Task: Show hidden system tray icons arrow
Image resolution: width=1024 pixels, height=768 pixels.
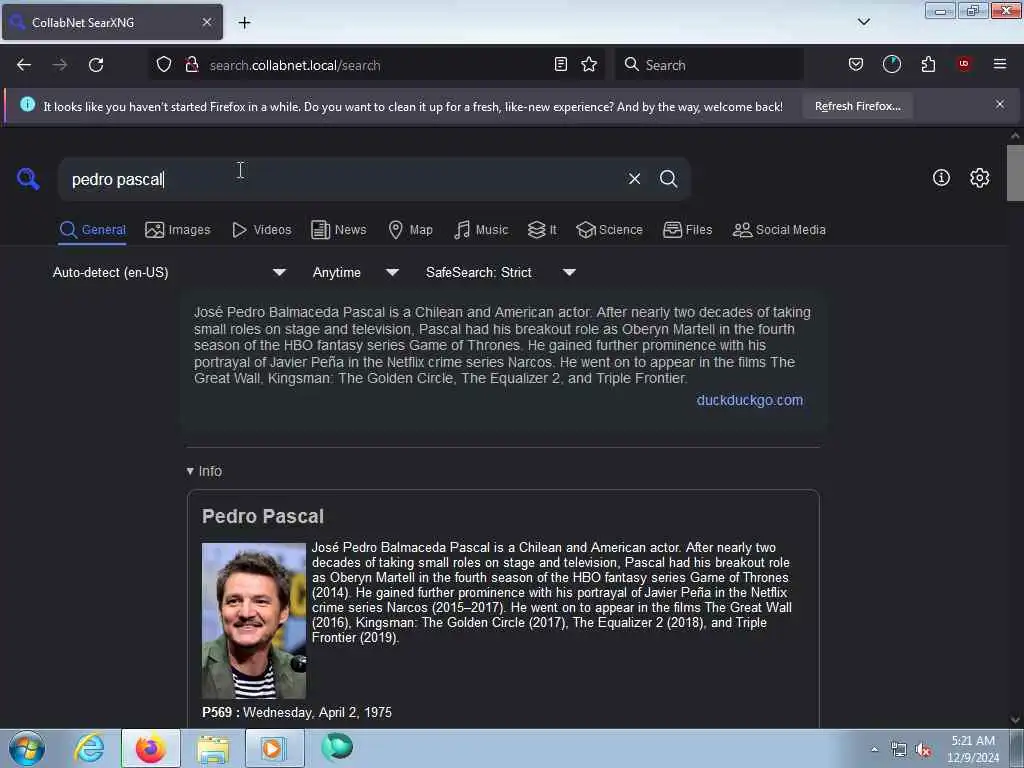Action: 874,750
